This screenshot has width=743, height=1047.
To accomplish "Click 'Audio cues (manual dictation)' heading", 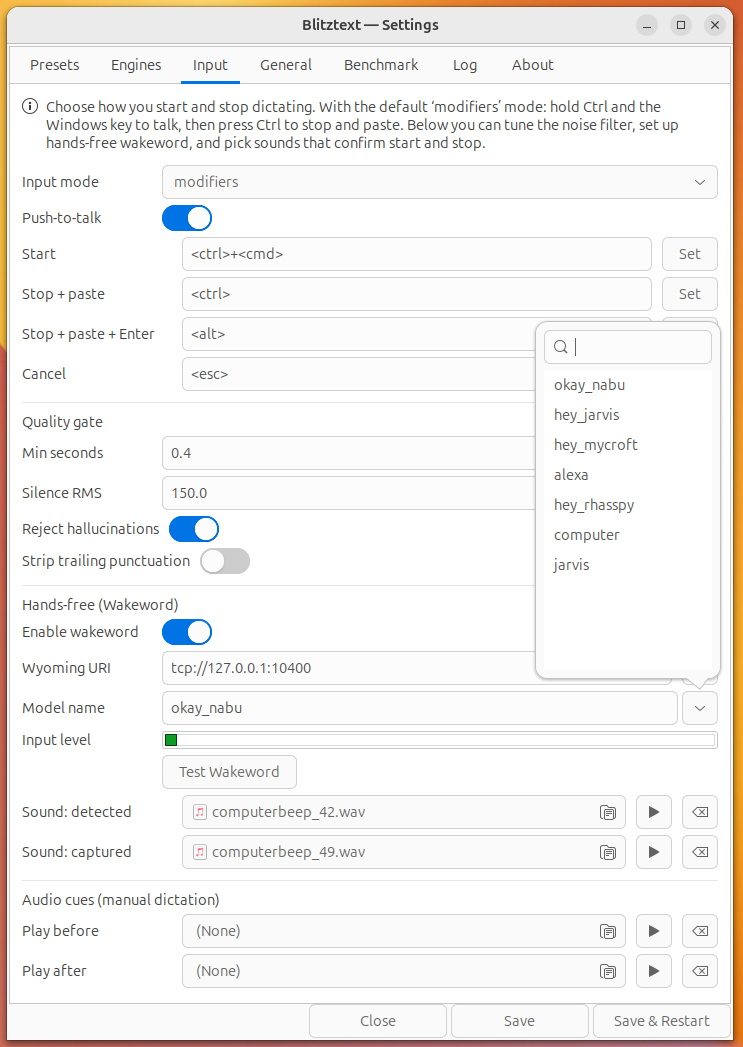I will point(121,900).
